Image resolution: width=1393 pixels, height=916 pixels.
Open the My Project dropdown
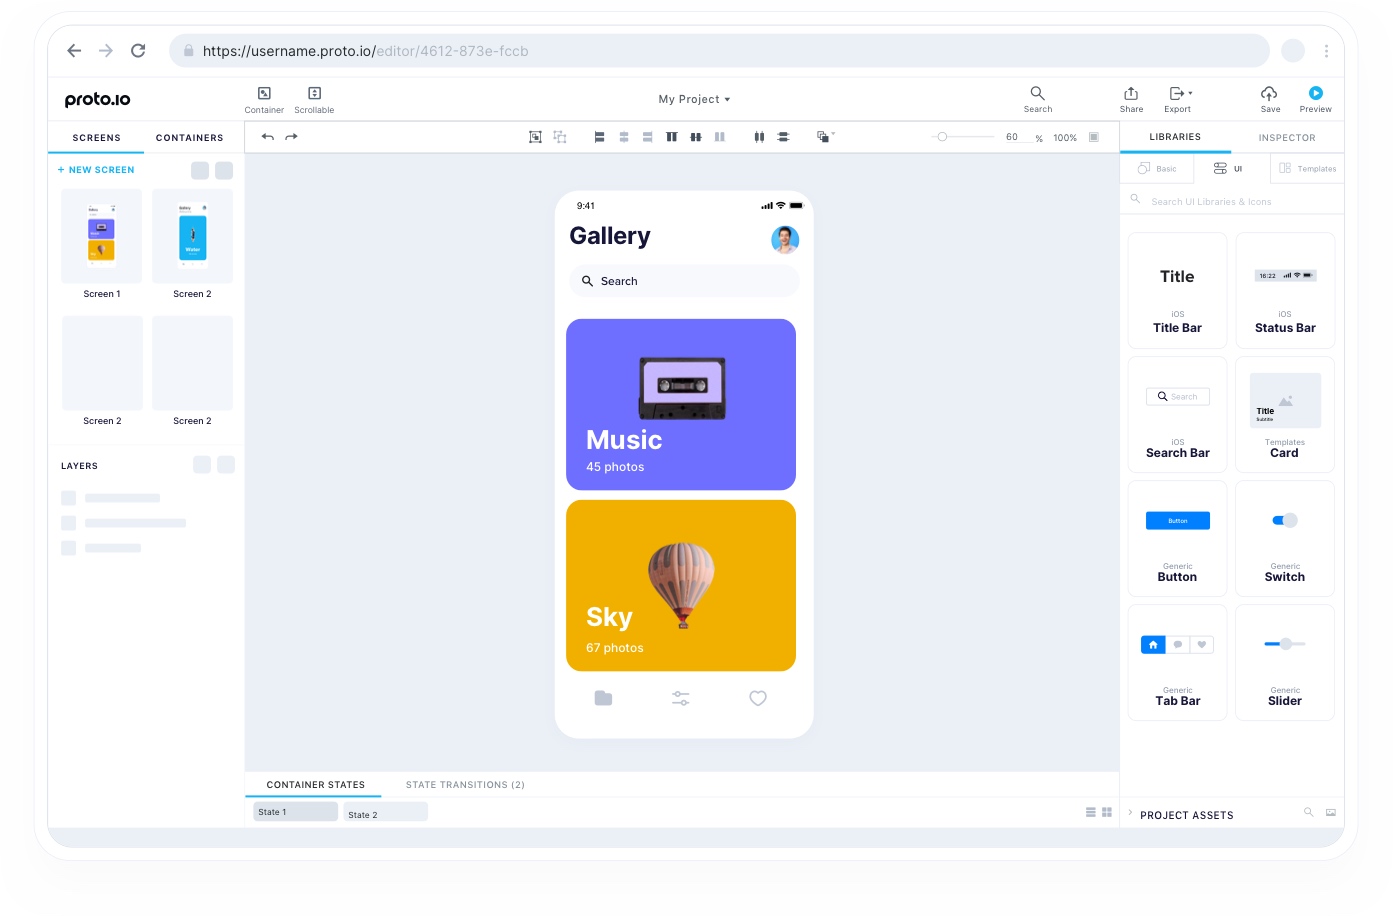coord(694,99)
